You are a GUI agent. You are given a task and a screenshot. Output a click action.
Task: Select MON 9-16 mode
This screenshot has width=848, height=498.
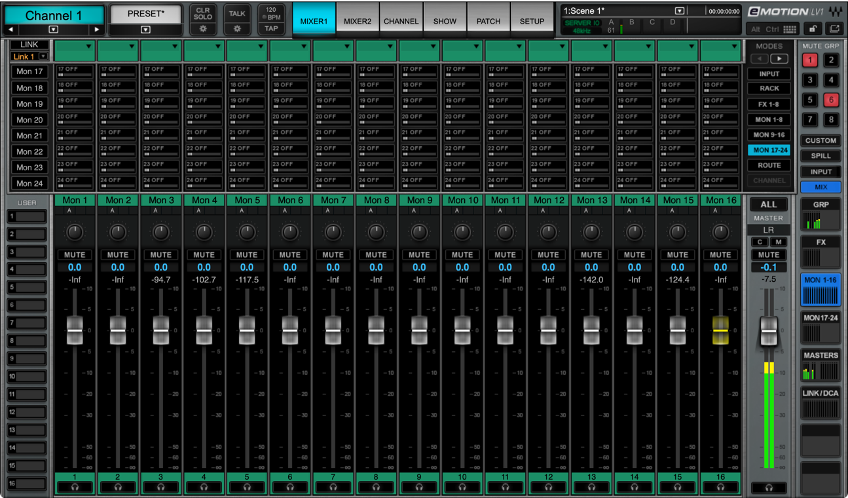(x=768, y=135)
